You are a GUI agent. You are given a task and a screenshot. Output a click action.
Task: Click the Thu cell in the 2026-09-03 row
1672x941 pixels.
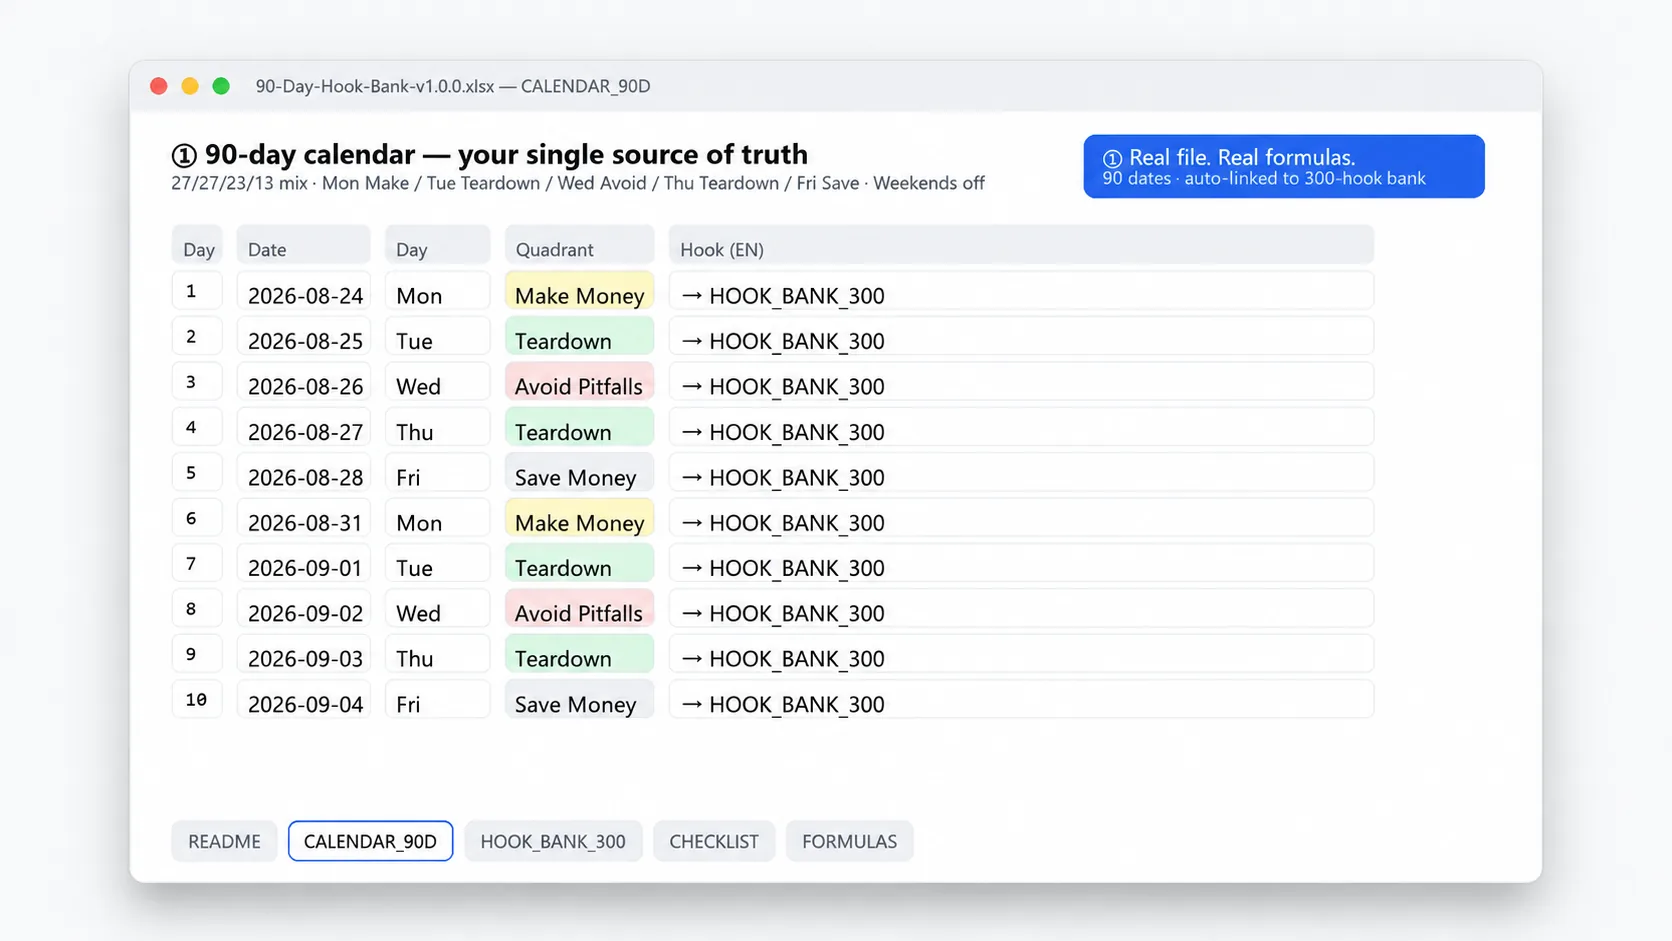438,655
